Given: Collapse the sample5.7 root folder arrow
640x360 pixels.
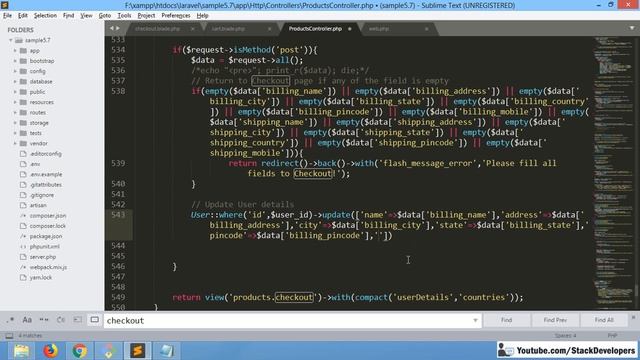Looking at the screenshot, I should pos(11,40).
